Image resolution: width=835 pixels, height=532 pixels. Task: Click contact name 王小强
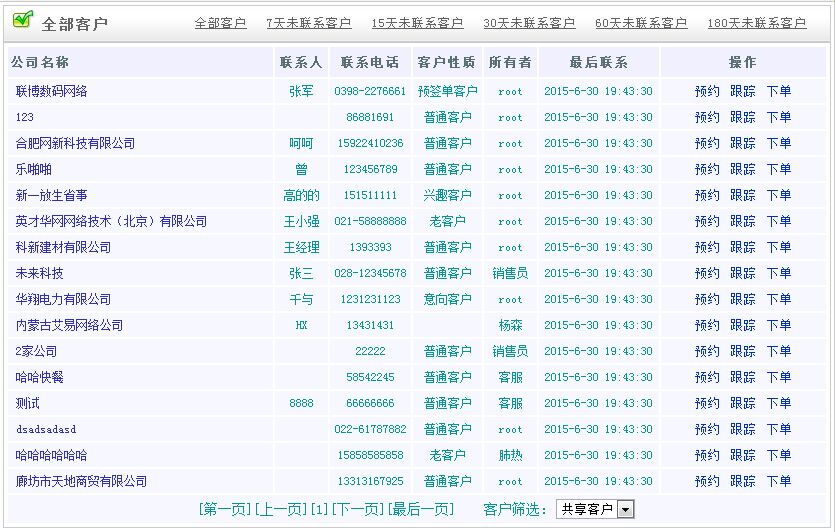(x=301, y=222)
